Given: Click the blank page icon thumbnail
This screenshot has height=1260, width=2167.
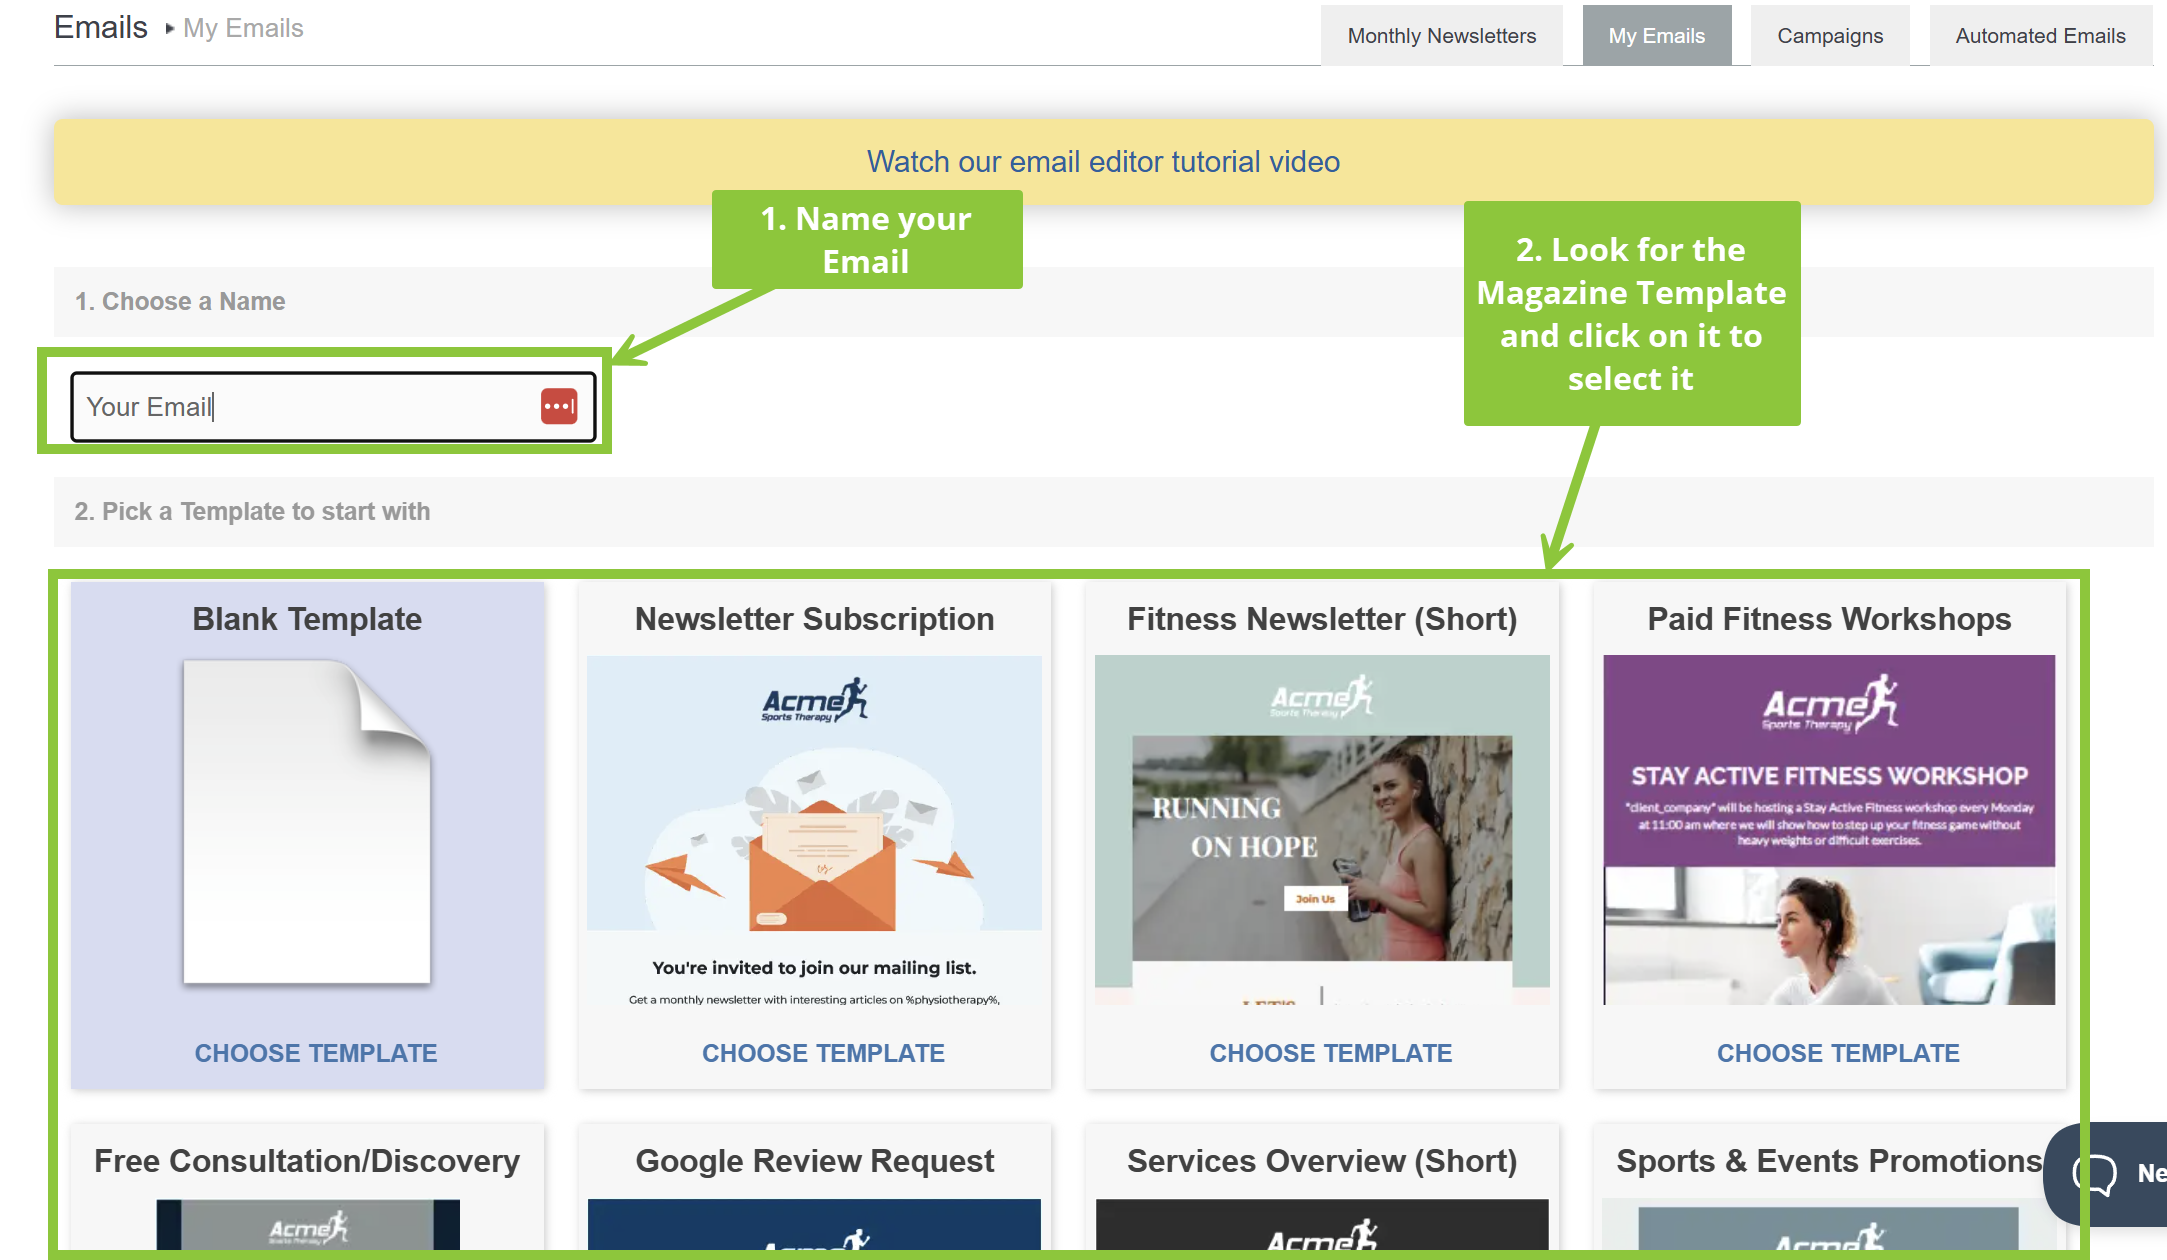Looking at the screenshot, I should pyautogui.click(x=307, y=822).
